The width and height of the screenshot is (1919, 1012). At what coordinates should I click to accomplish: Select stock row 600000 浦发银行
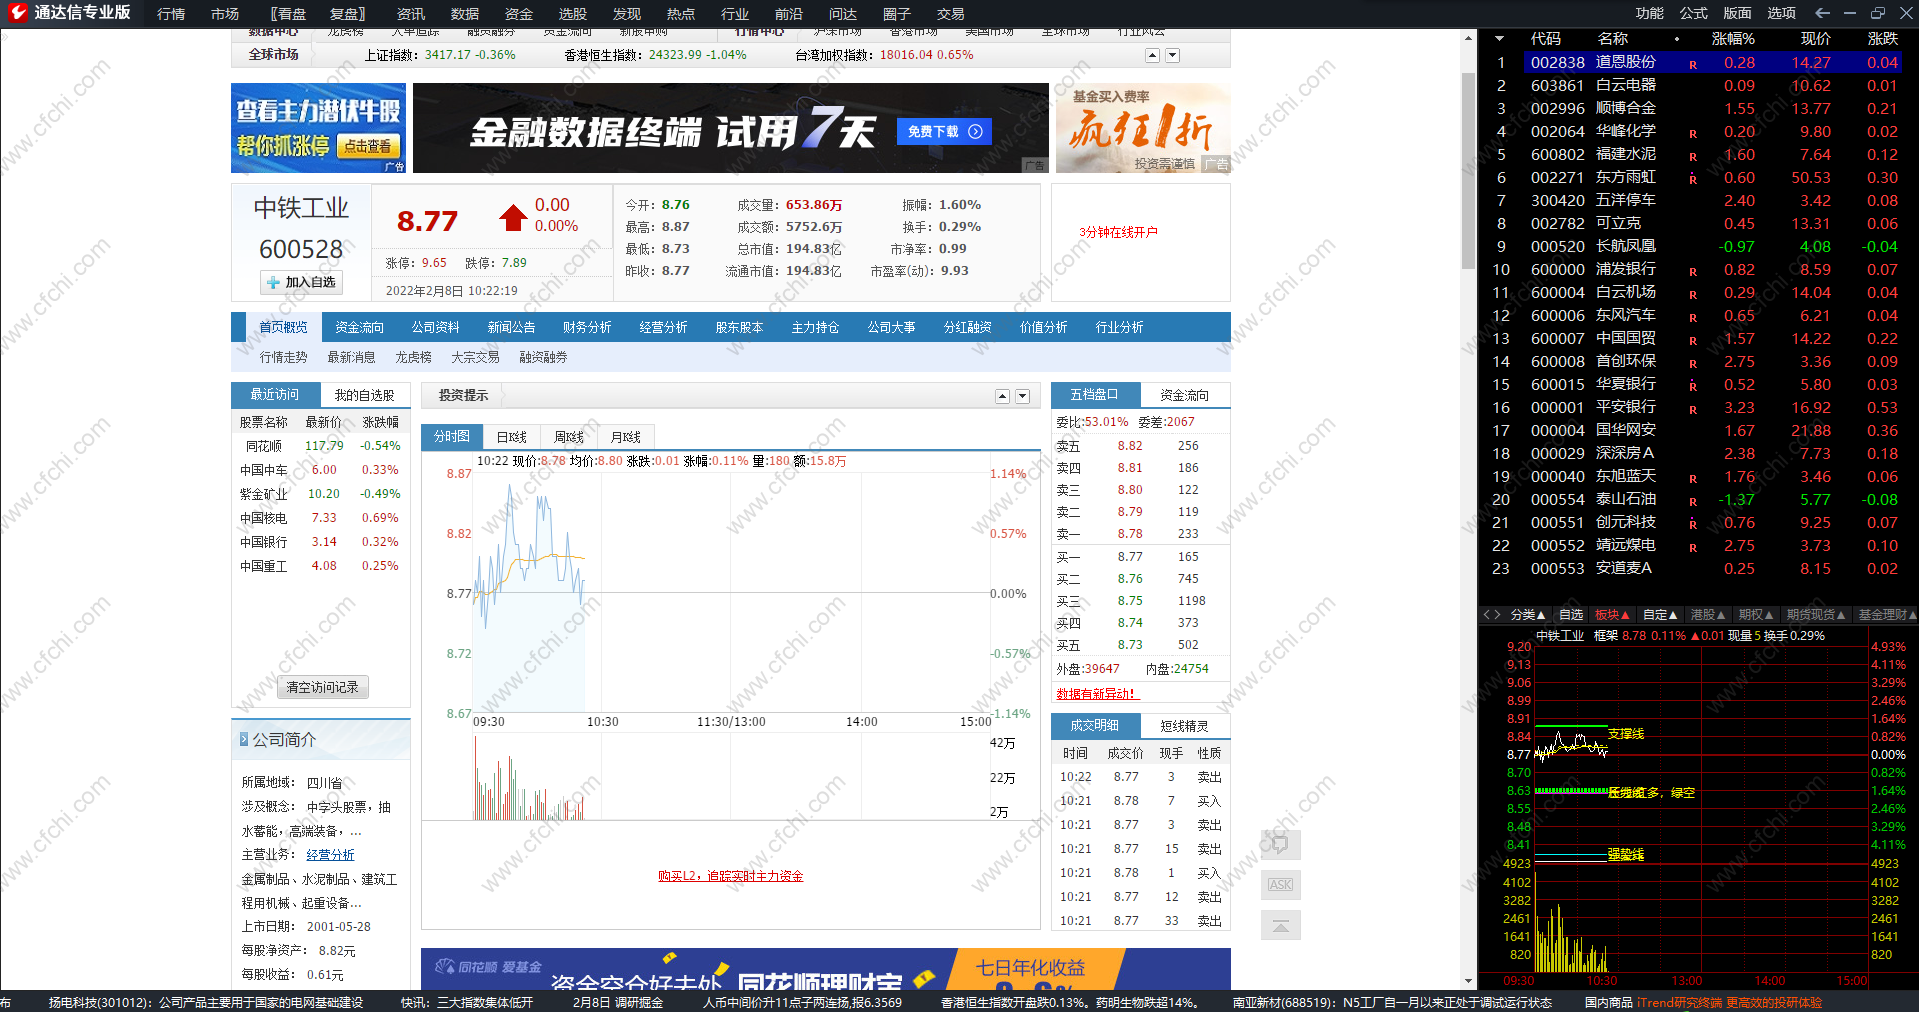click(1696, 270)
